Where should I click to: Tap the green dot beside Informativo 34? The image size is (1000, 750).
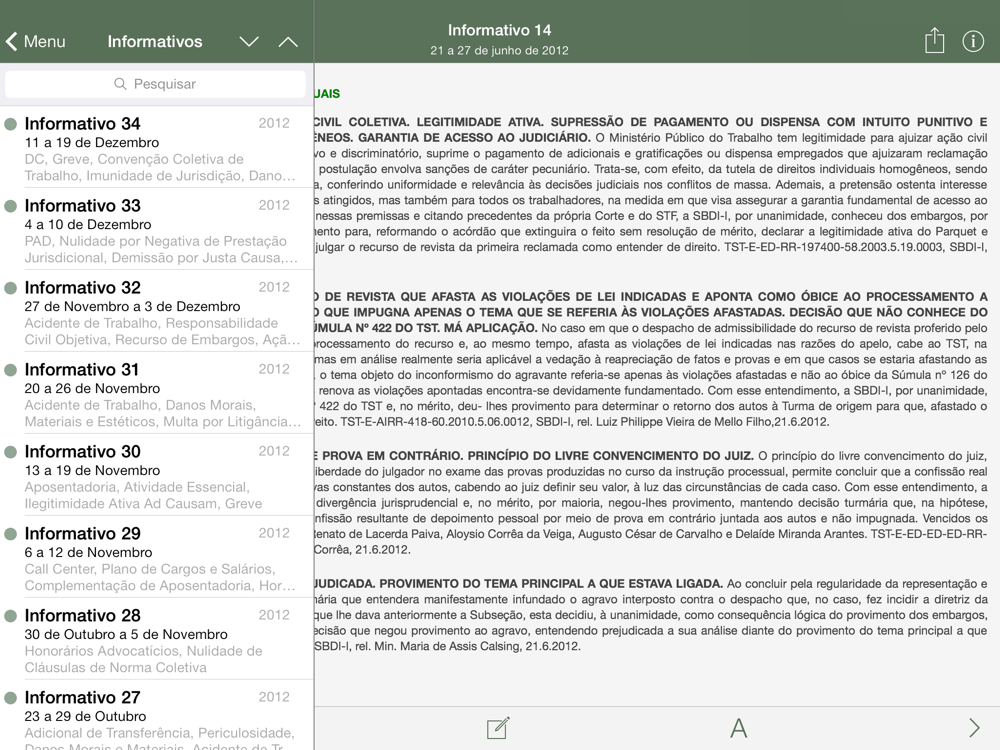(10, 124)
